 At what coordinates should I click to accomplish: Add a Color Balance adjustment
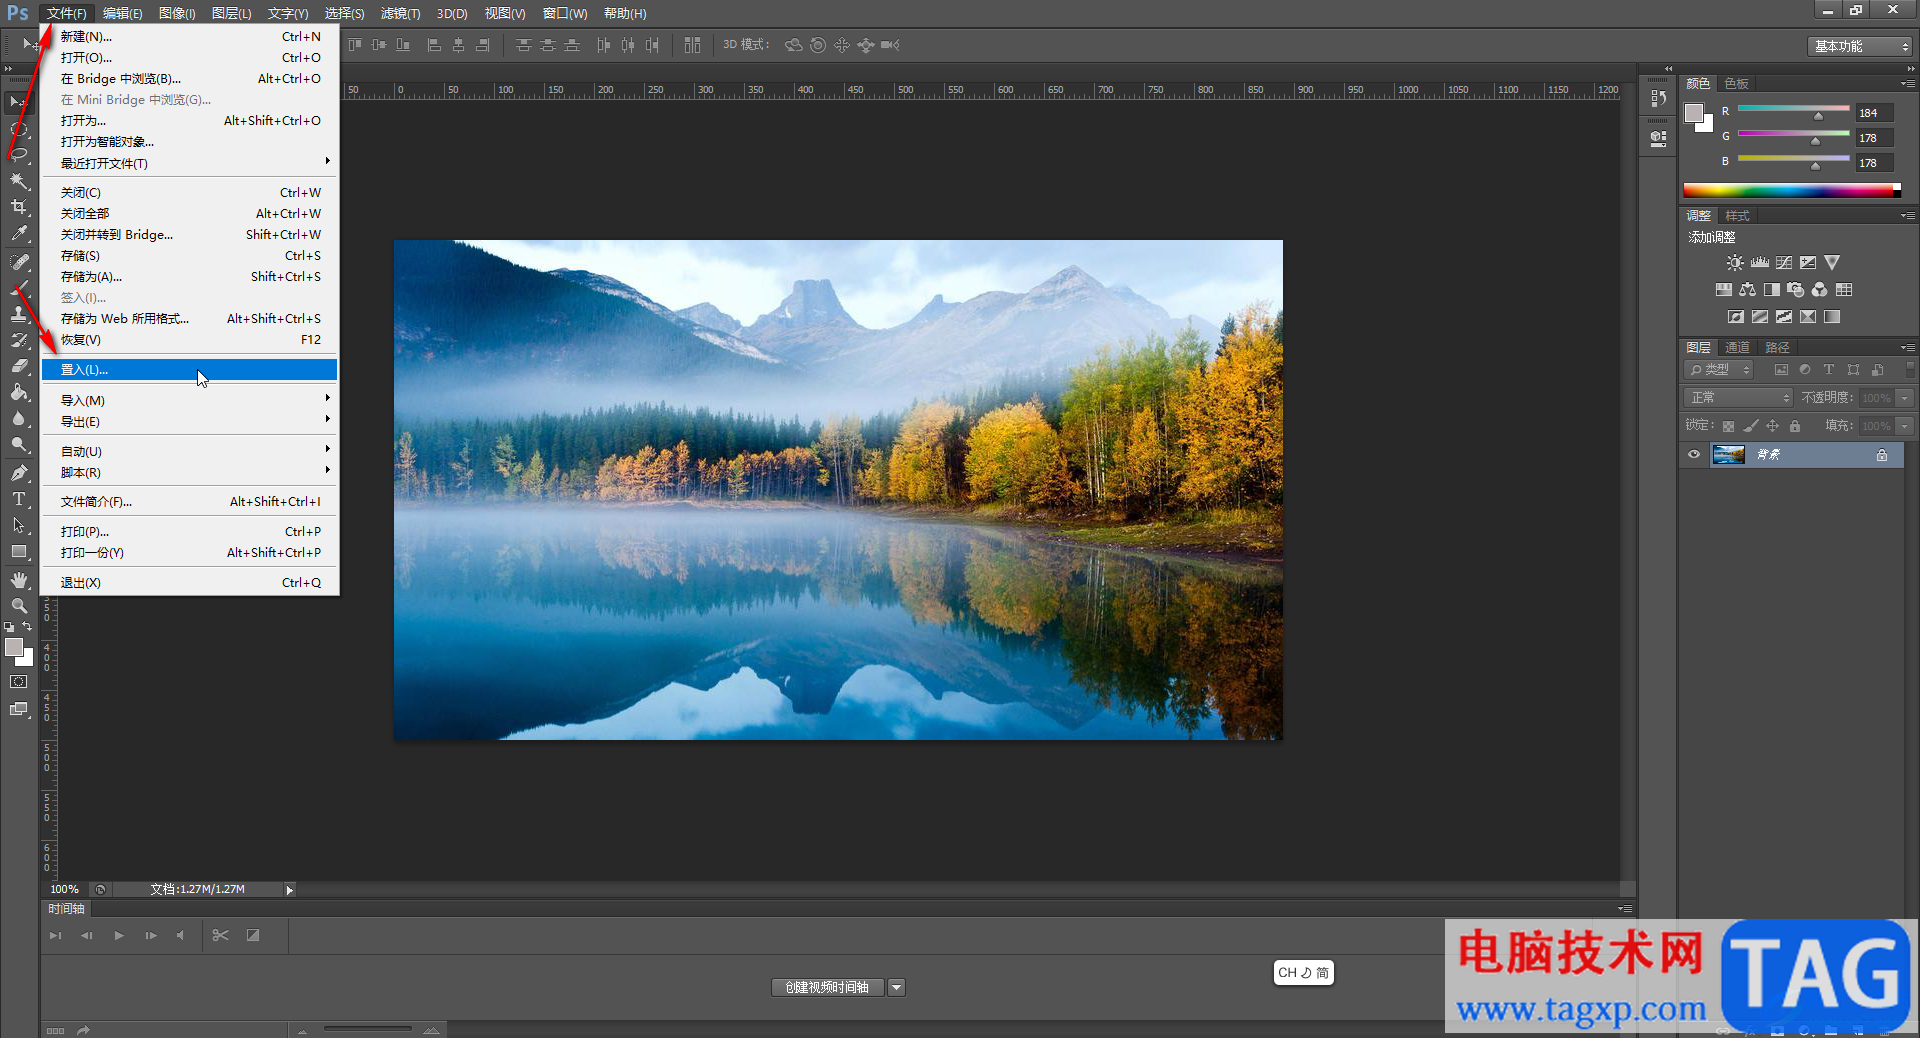[1747, 290]
